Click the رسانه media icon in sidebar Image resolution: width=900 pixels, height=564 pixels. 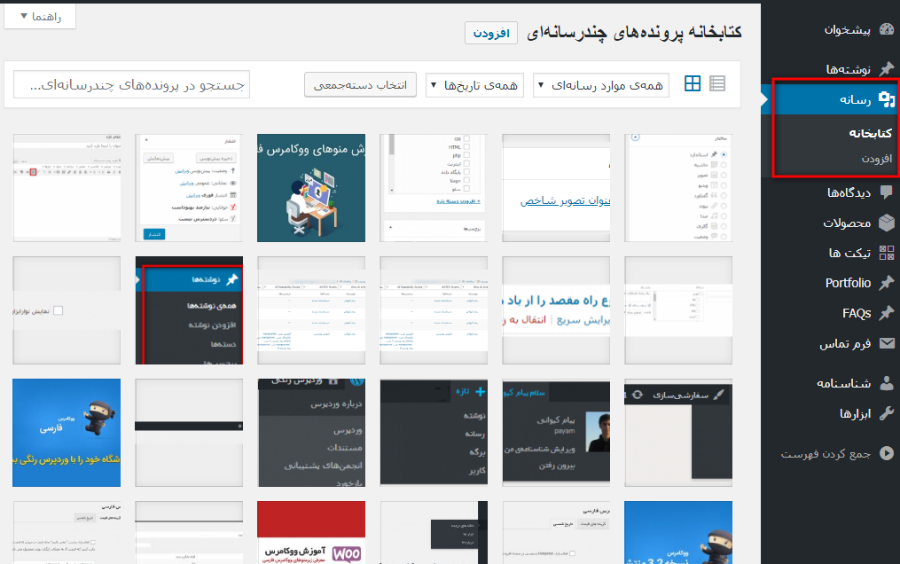point(886,99)
